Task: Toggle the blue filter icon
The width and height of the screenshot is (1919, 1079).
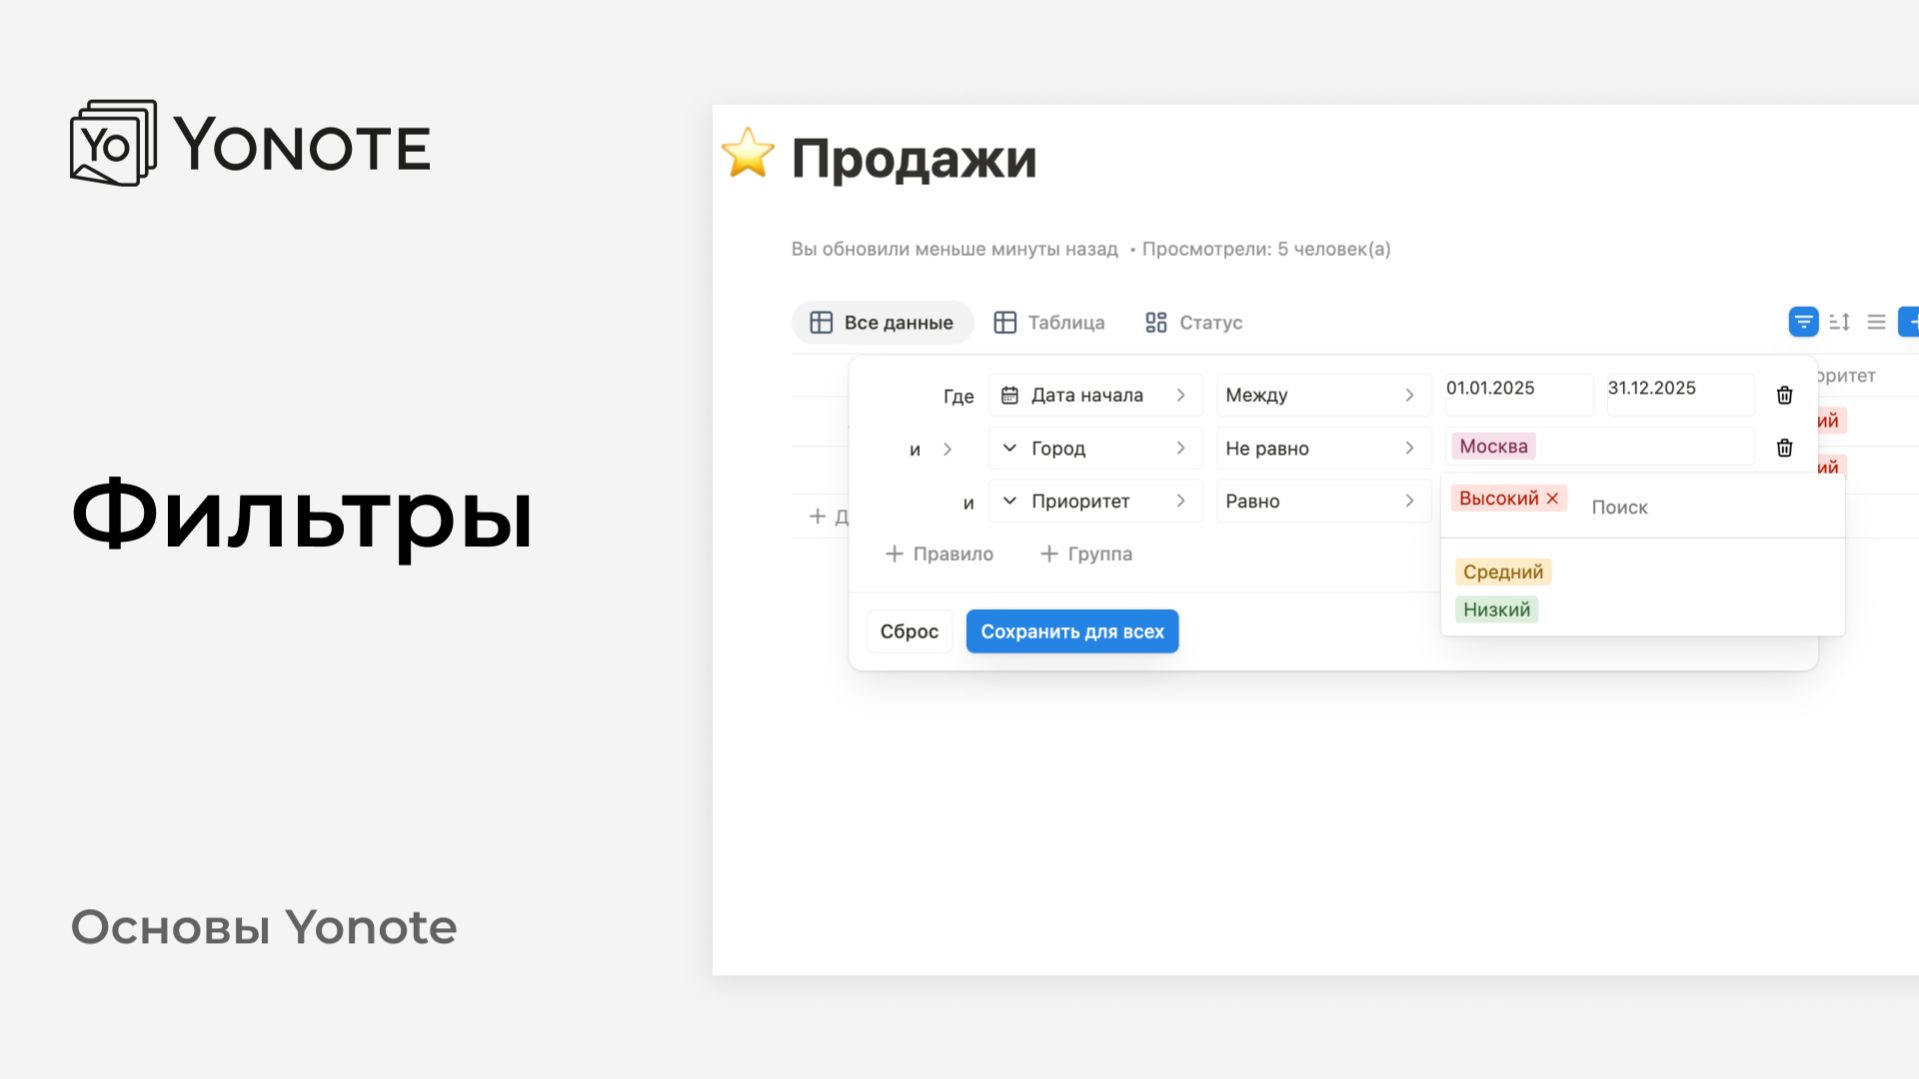Action: pyautogui.click(x=1803, y=322)
